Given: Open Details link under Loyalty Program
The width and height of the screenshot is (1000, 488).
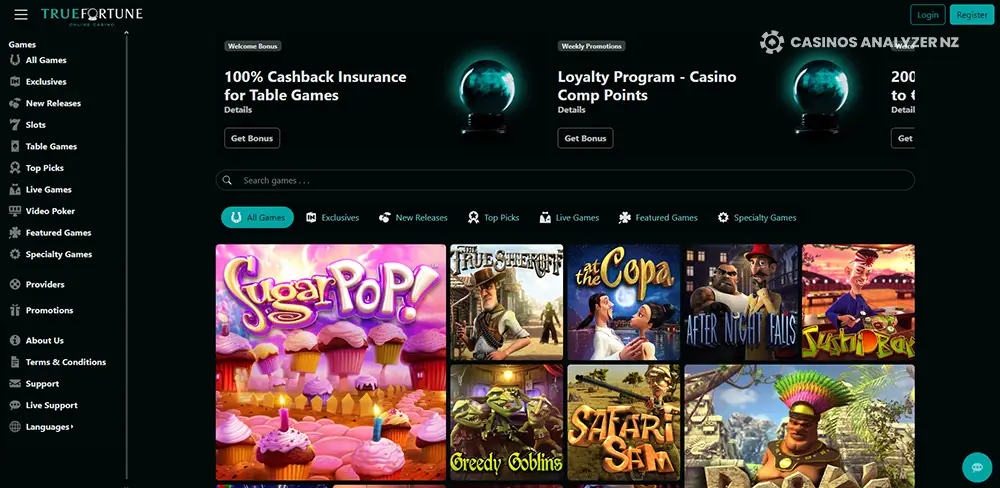Looking at the screenshot, I should click(571, 110).
